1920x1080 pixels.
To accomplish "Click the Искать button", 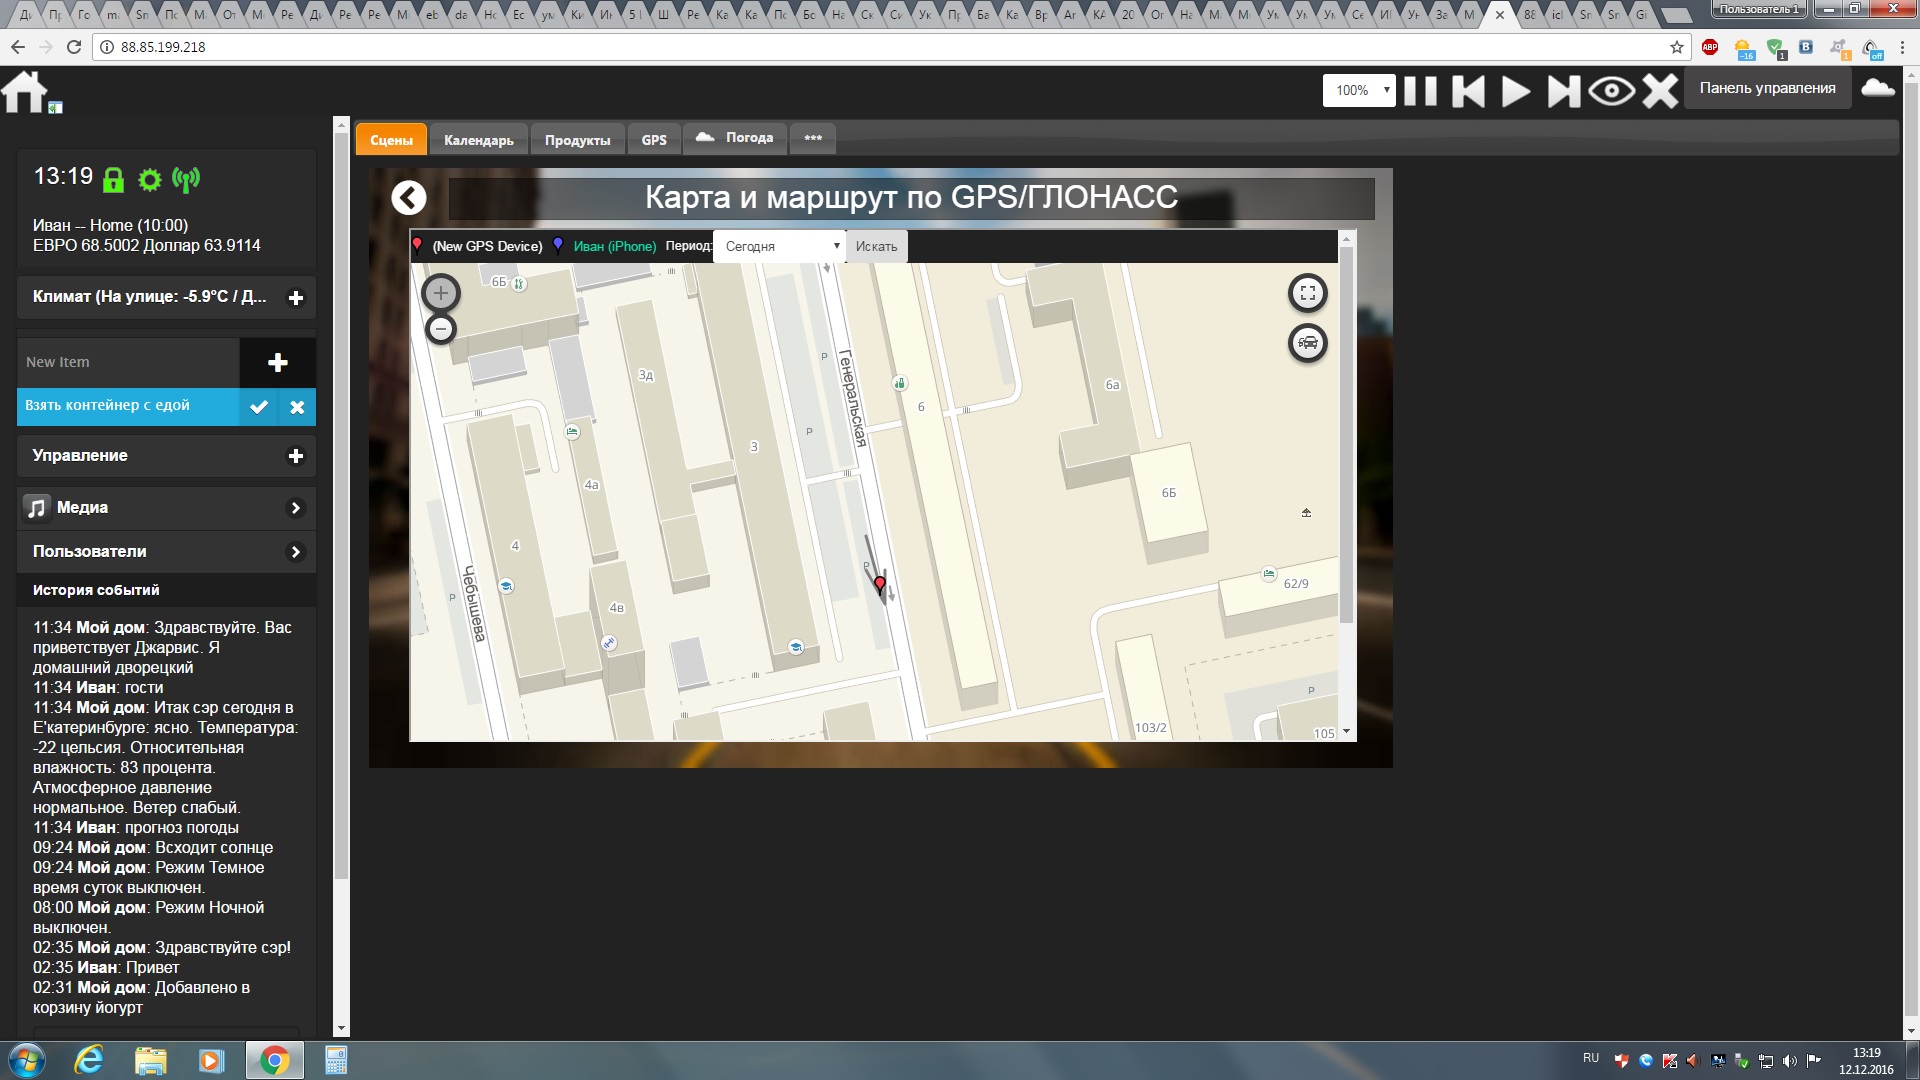I will 876,246.
